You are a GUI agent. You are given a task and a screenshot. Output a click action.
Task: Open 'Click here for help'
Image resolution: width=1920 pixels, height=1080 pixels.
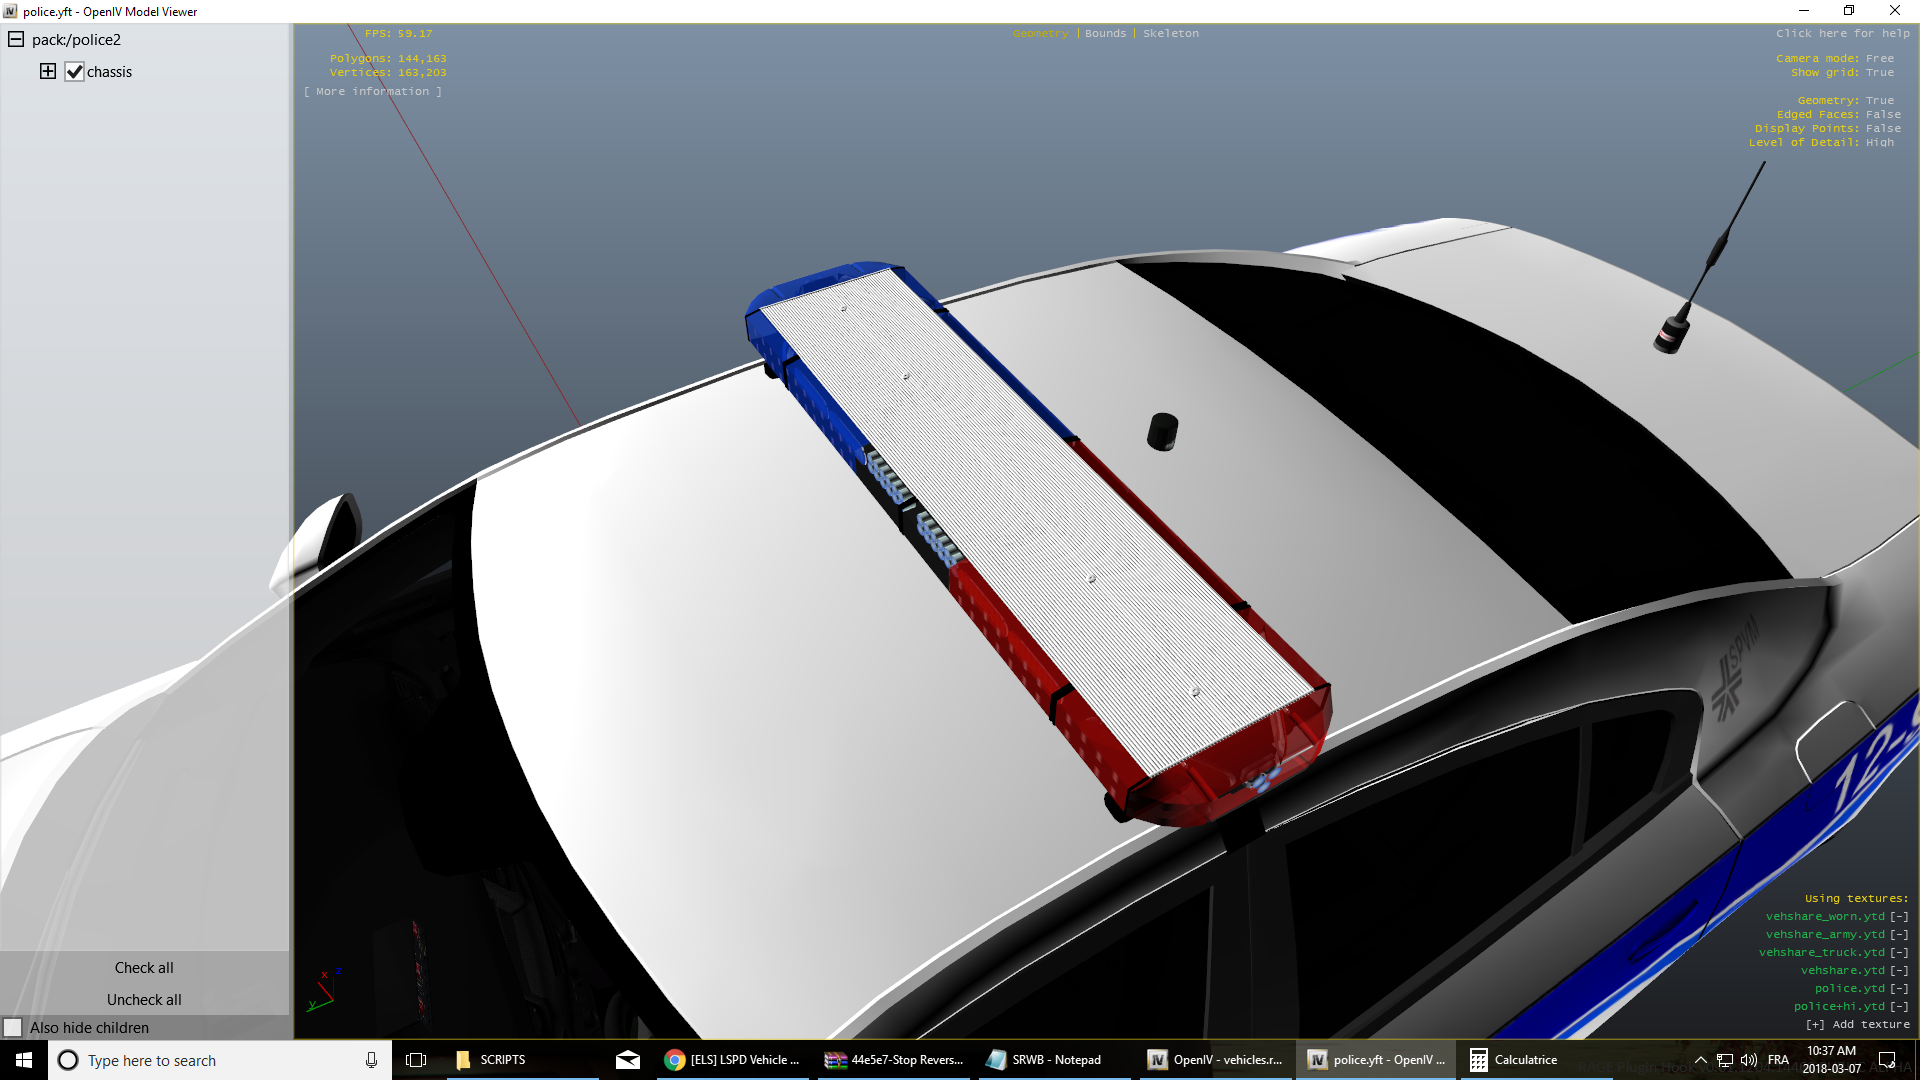pyautogui.click(x=1842, y=33)
